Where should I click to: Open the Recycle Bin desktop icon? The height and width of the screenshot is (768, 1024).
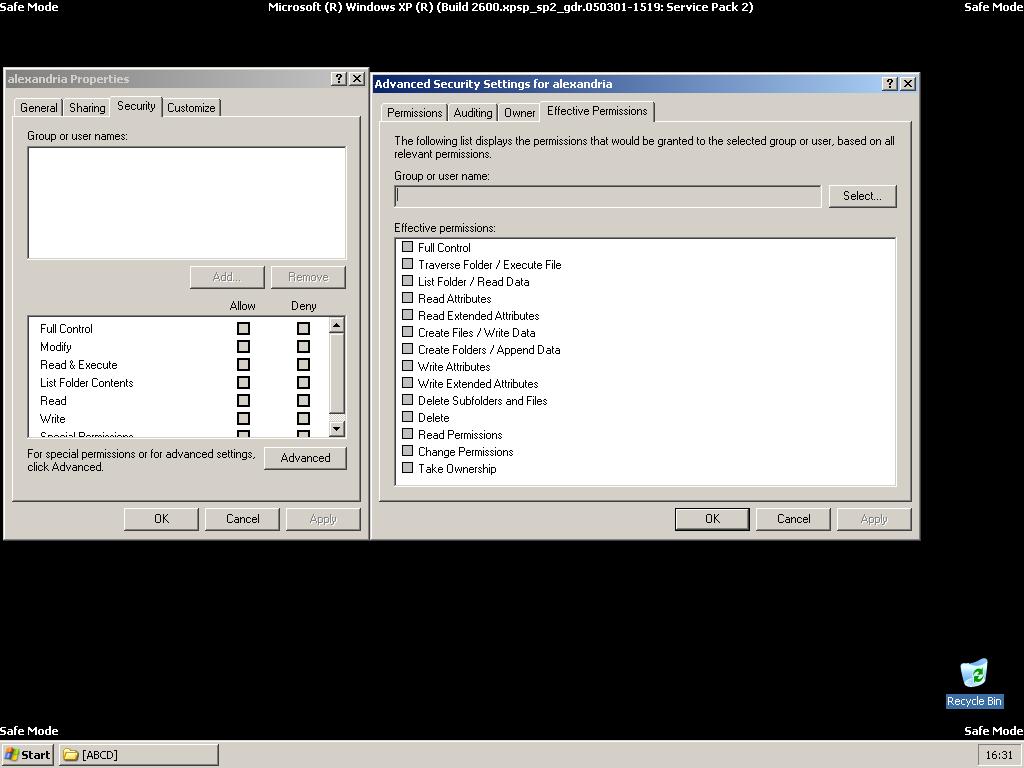[x=974, y=683]
